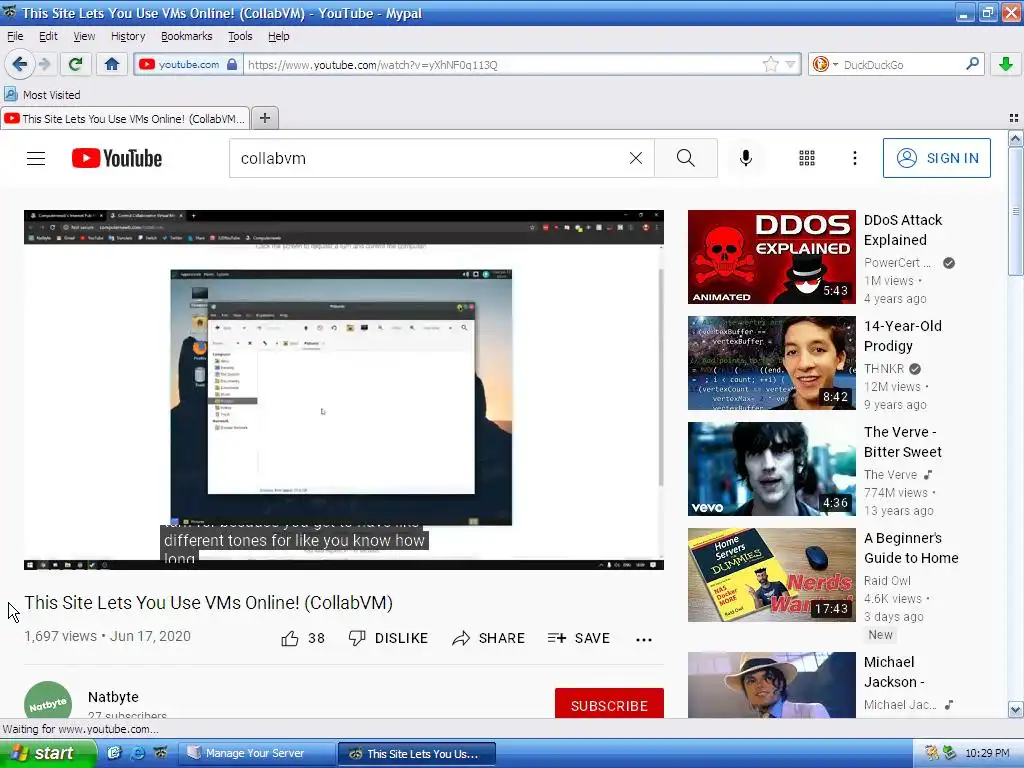
Task: Open a new tab with plus button
Action: coord(264,118)
